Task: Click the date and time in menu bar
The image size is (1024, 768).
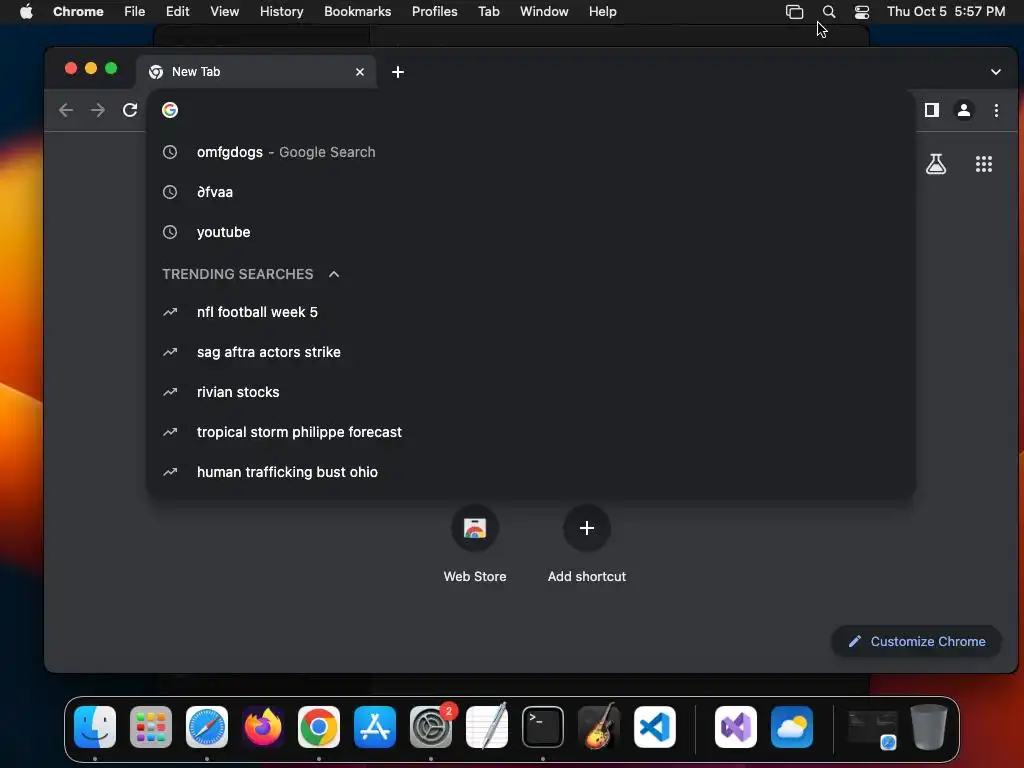Action: [x=946, y=12]
